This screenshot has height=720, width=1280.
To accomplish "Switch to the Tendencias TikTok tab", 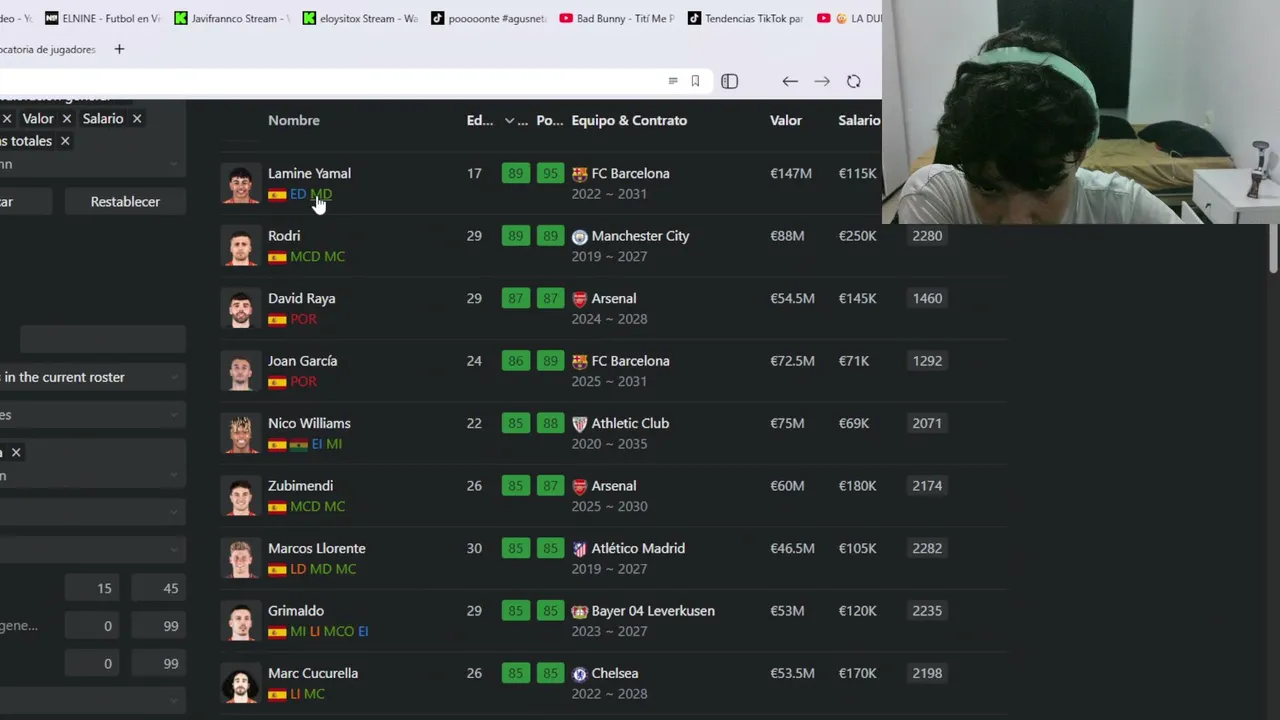I will [x=746, y=18].
